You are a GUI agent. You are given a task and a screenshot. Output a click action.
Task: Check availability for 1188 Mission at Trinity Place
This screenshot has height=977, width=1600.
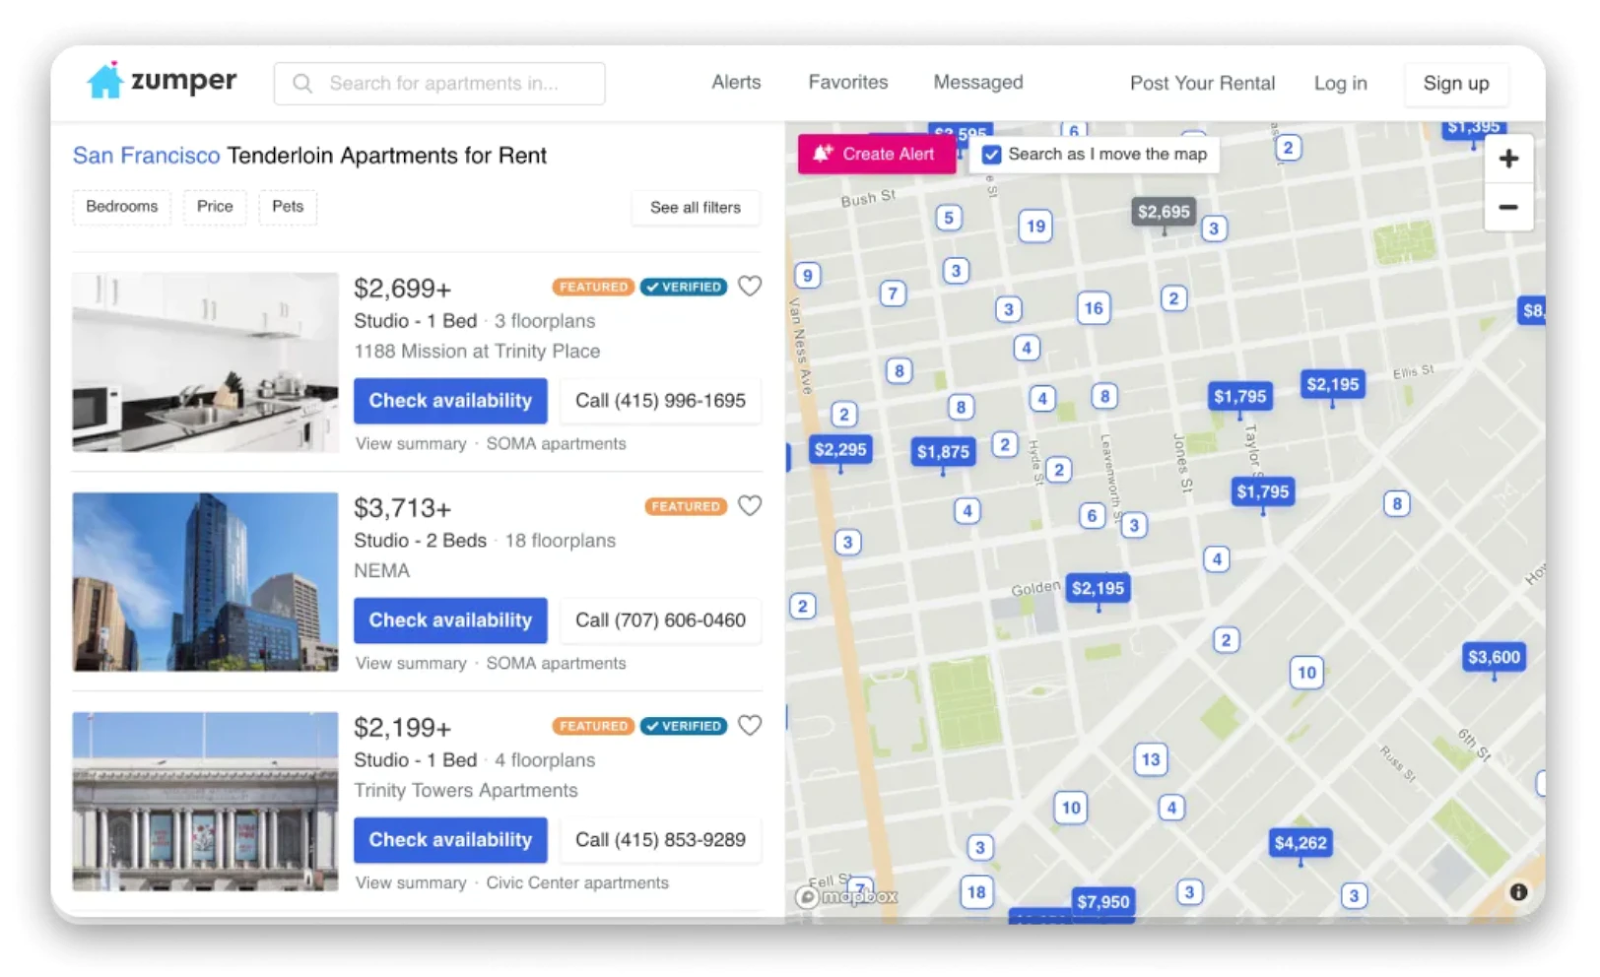point(450,401)
